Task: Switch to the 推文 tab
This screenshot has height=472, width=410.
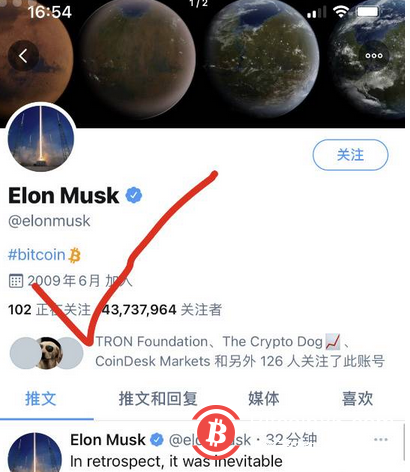Action: click(x=41, y=399)
